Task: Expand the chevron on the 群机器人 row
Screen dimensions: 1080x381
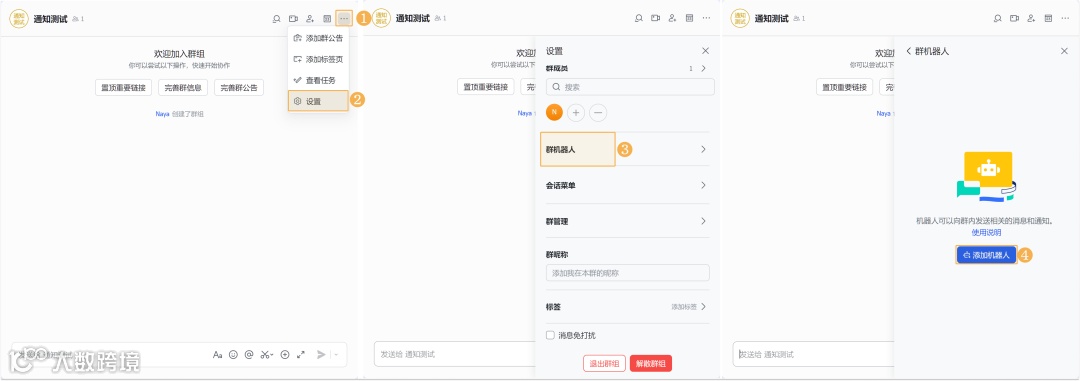Action: (703, 150)
